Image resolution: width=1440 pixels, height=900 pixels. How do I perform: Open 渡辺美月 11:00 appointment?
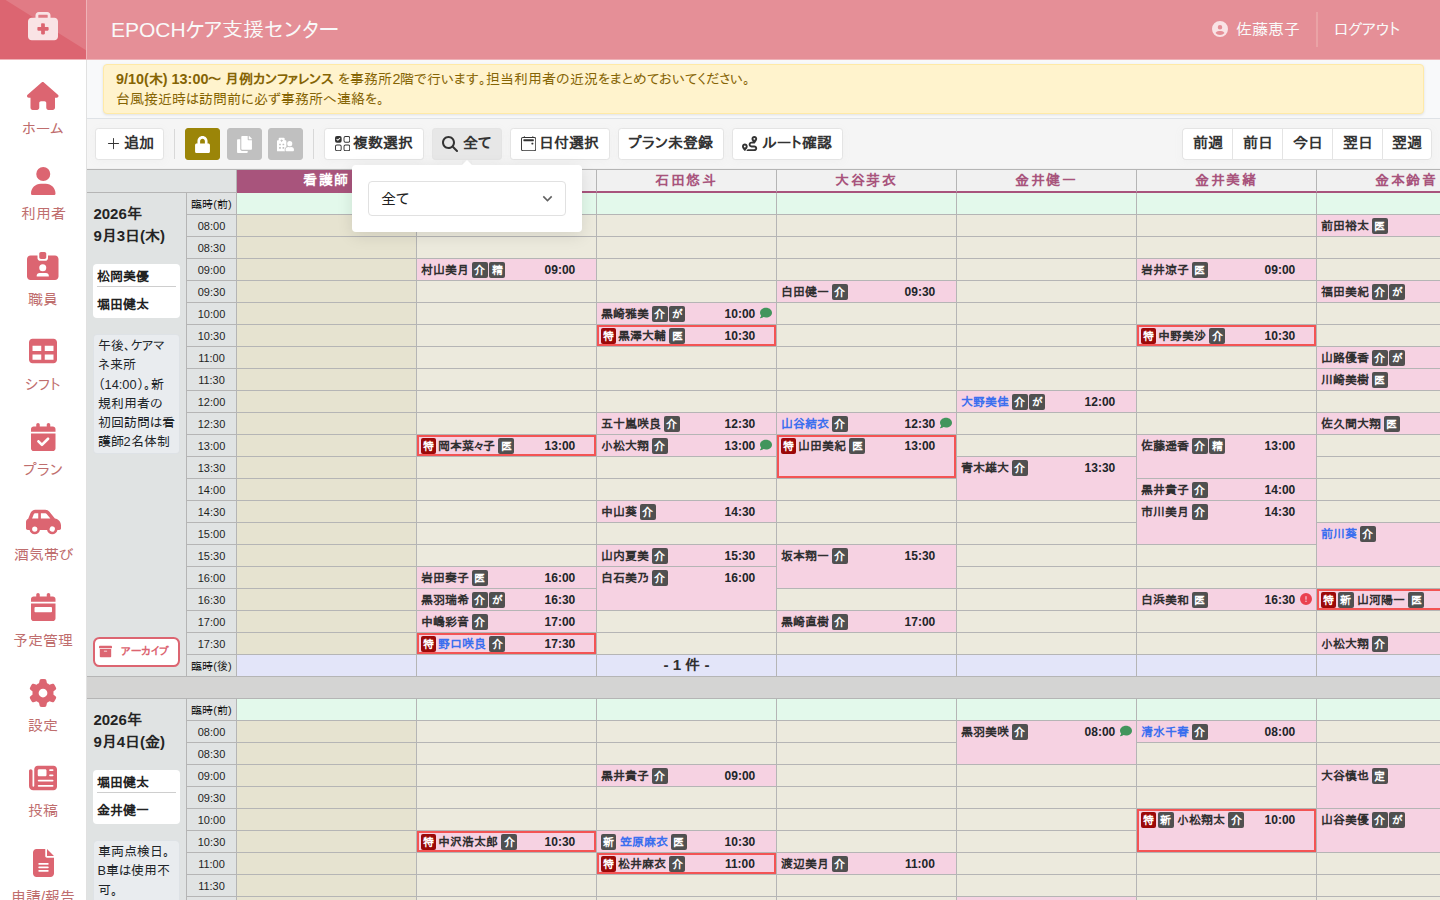(x=866, y=864)
